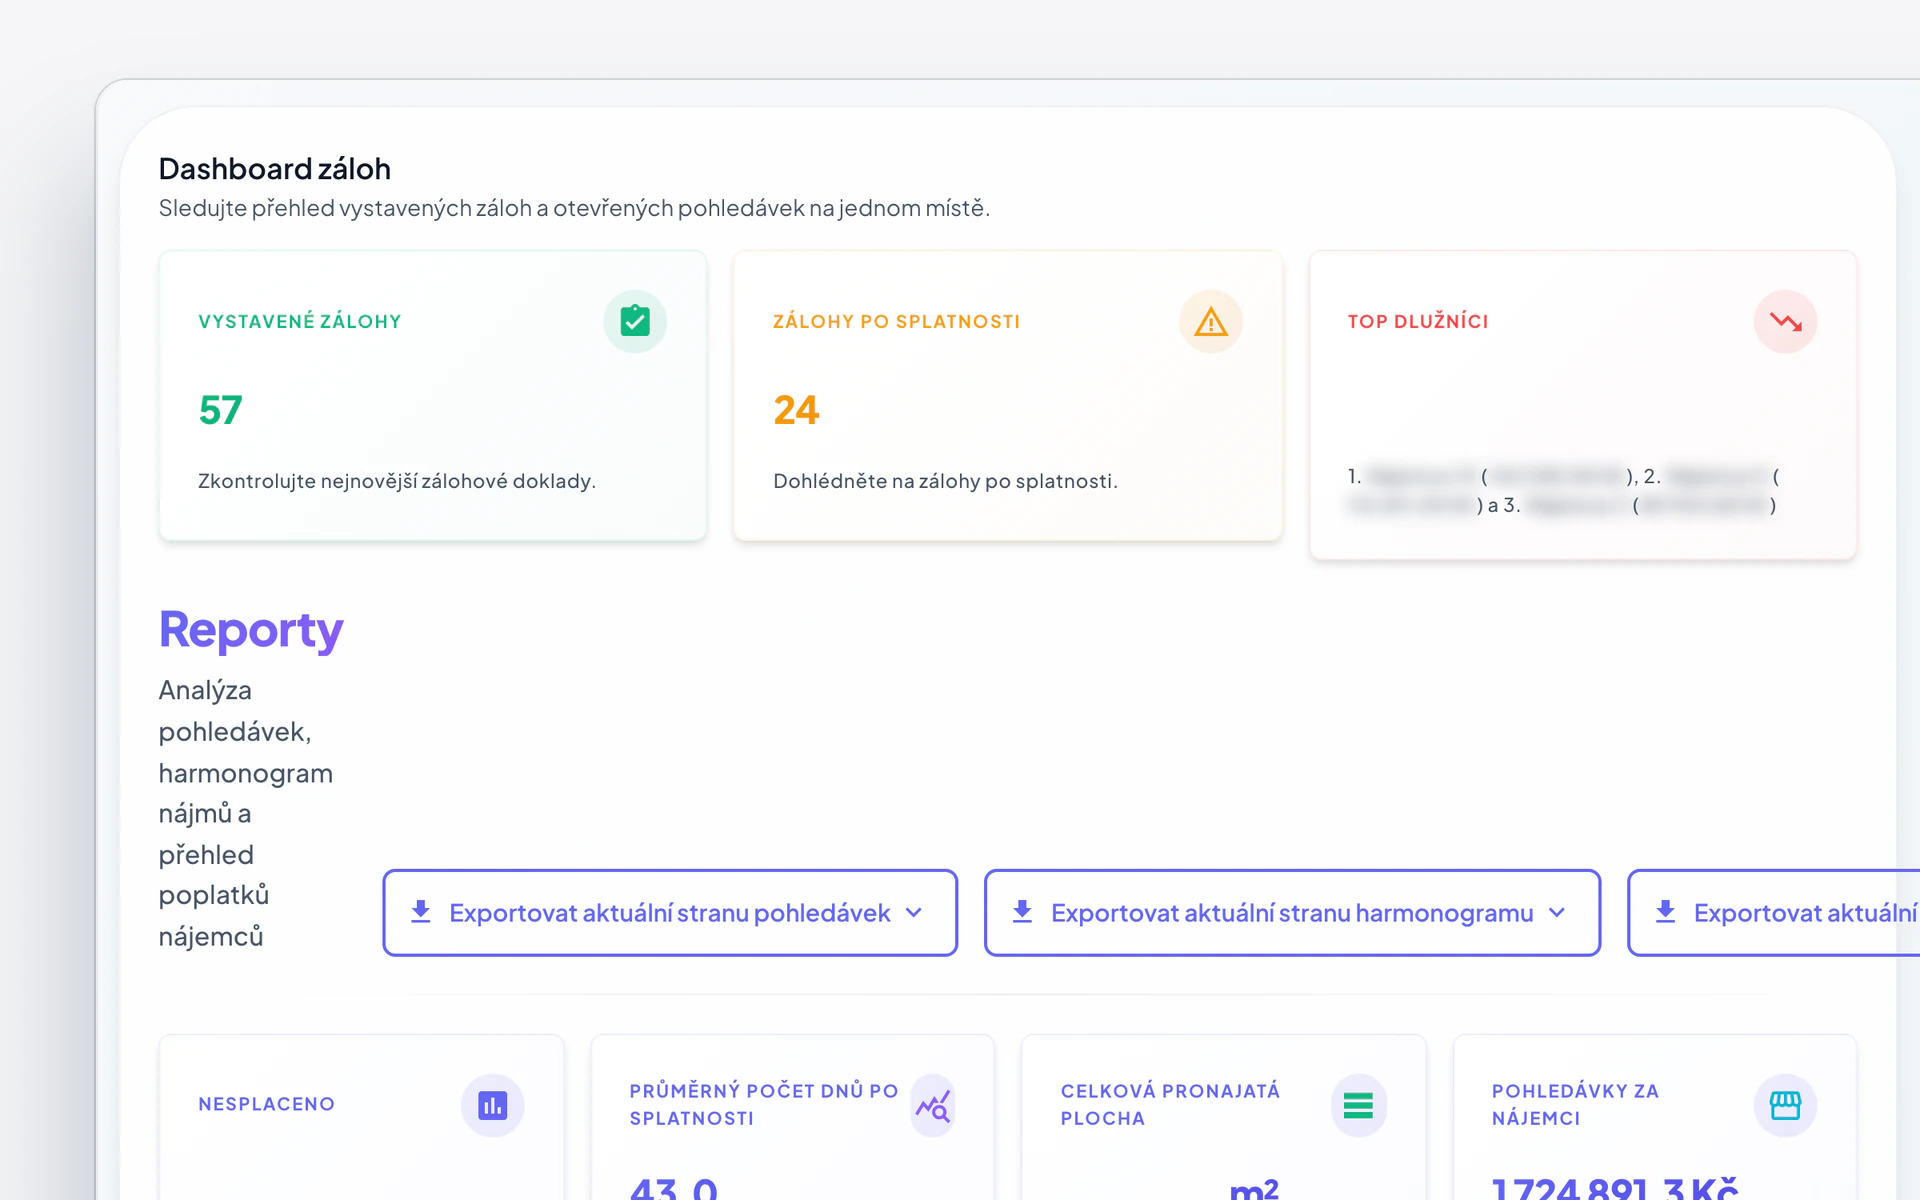Click the green clipboard check icon
This screenshot has height=1200, width=1920.
(635, 321)
